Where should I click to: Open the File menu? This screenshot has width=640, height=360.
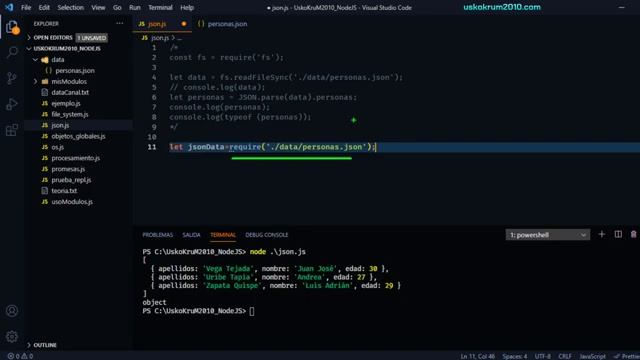pyautogui.click(x=26, y=7)
